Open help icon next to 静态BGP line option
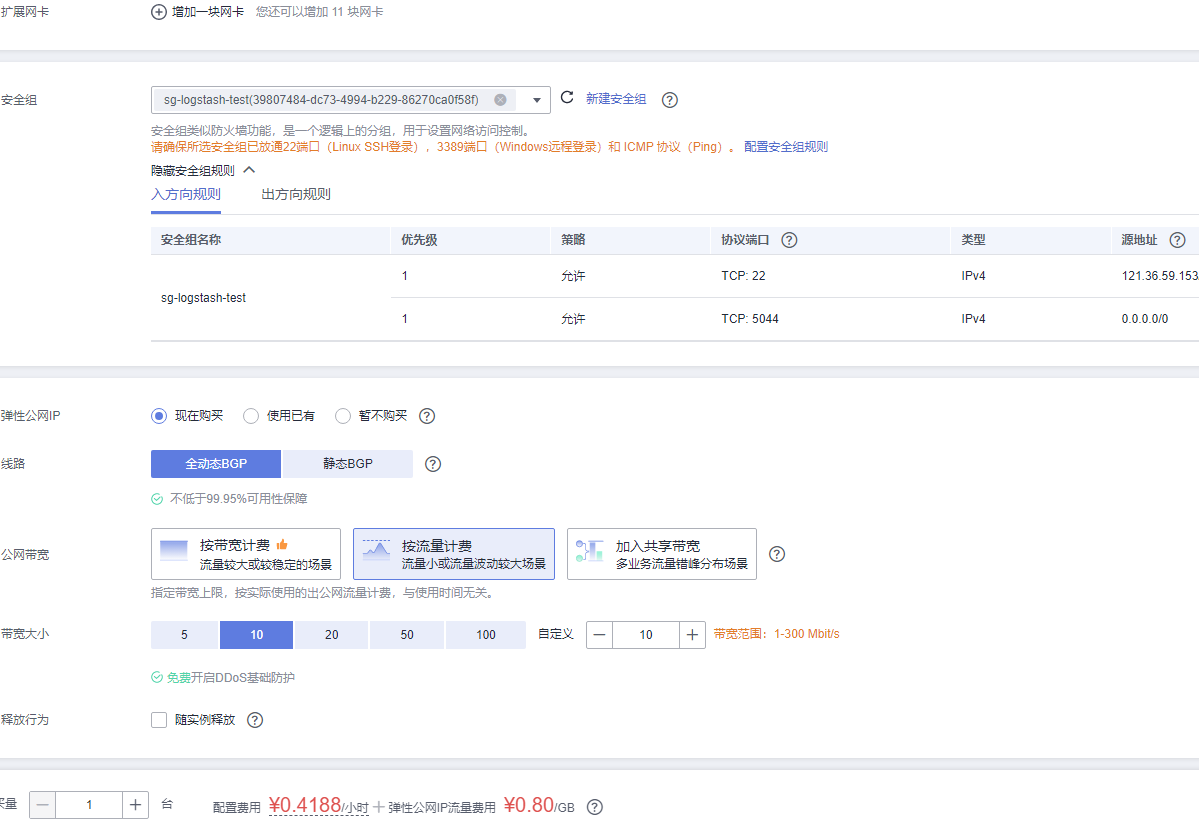Screen dimensions: 1199x832 point(433,464)
